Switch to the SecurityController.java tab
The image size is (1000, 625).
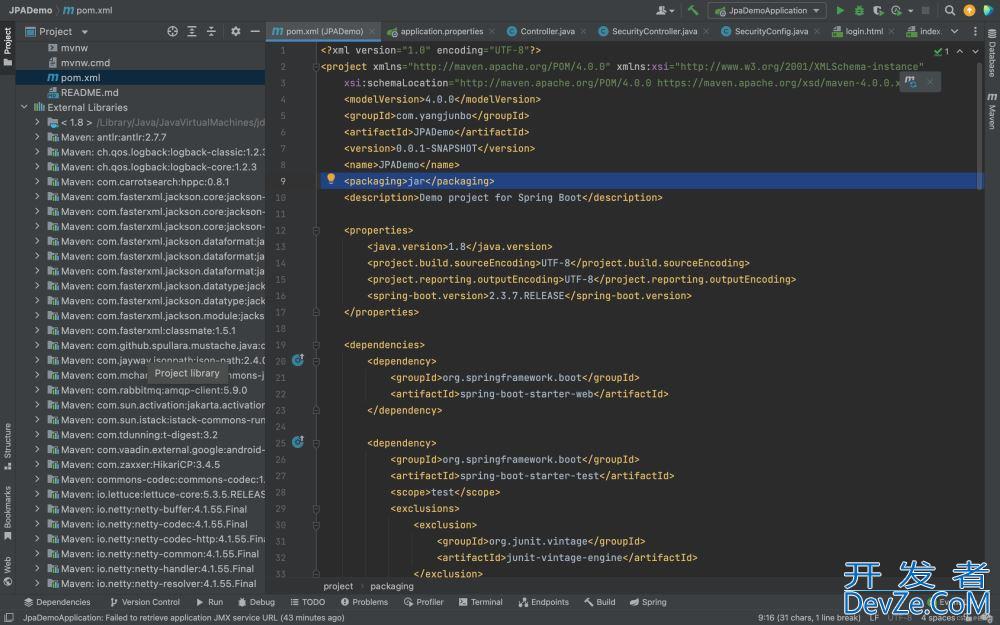pos(654,31)
